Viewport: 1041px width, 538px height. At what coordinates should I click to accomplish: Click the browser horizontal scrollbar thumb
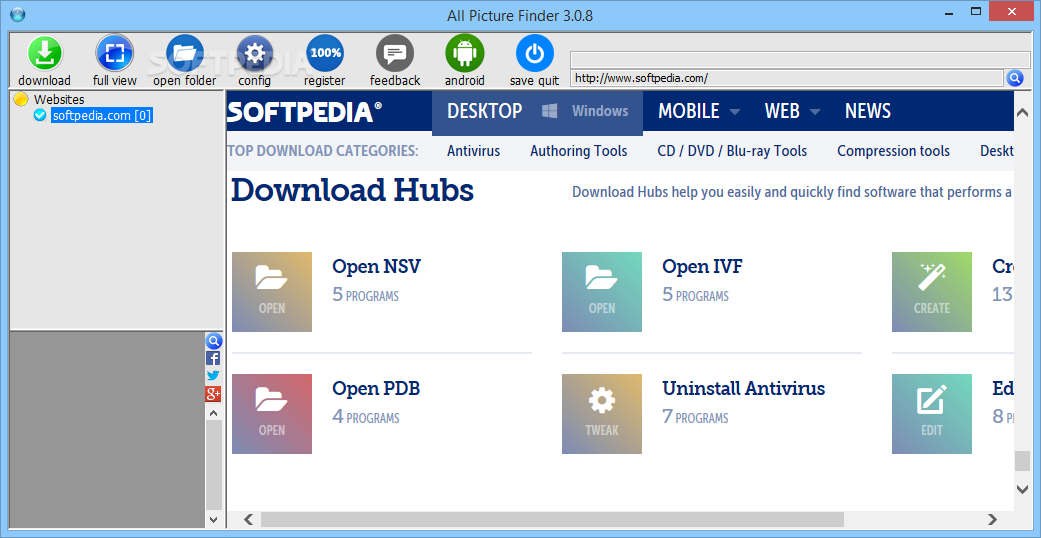pyautogui.click(x=552, y=519)
